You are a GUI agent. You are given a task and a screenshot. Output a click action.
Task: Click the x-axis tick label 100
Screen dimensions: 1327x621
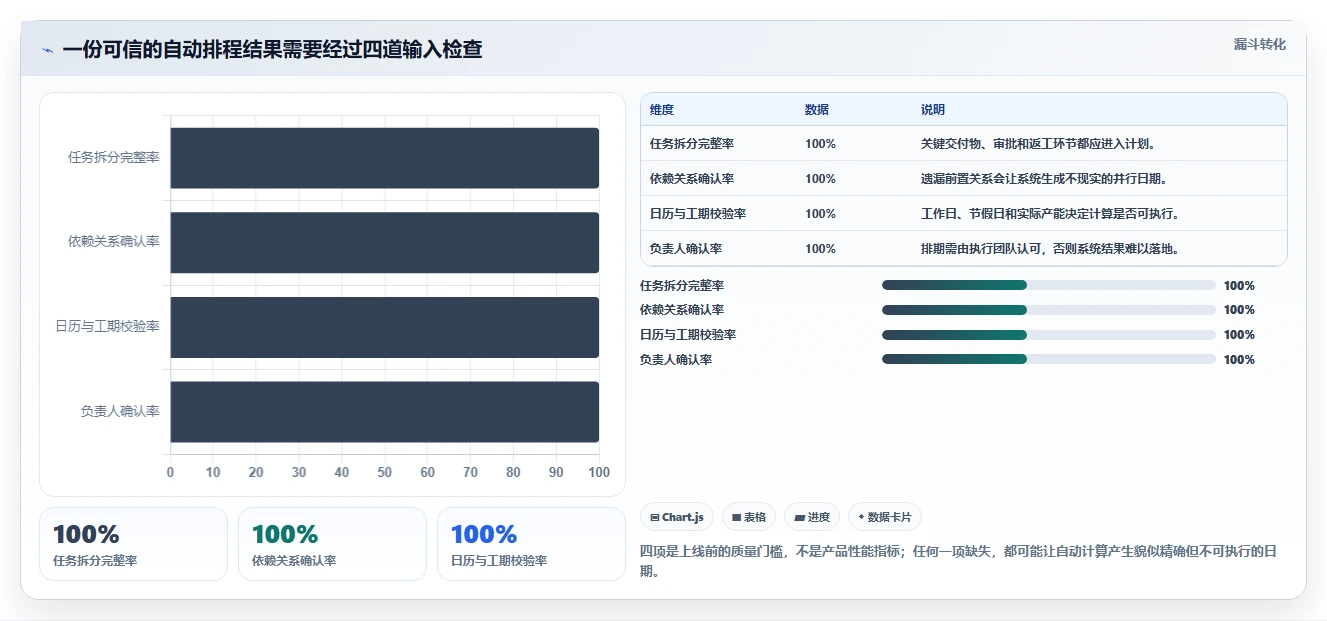click(x=599, y=472)
